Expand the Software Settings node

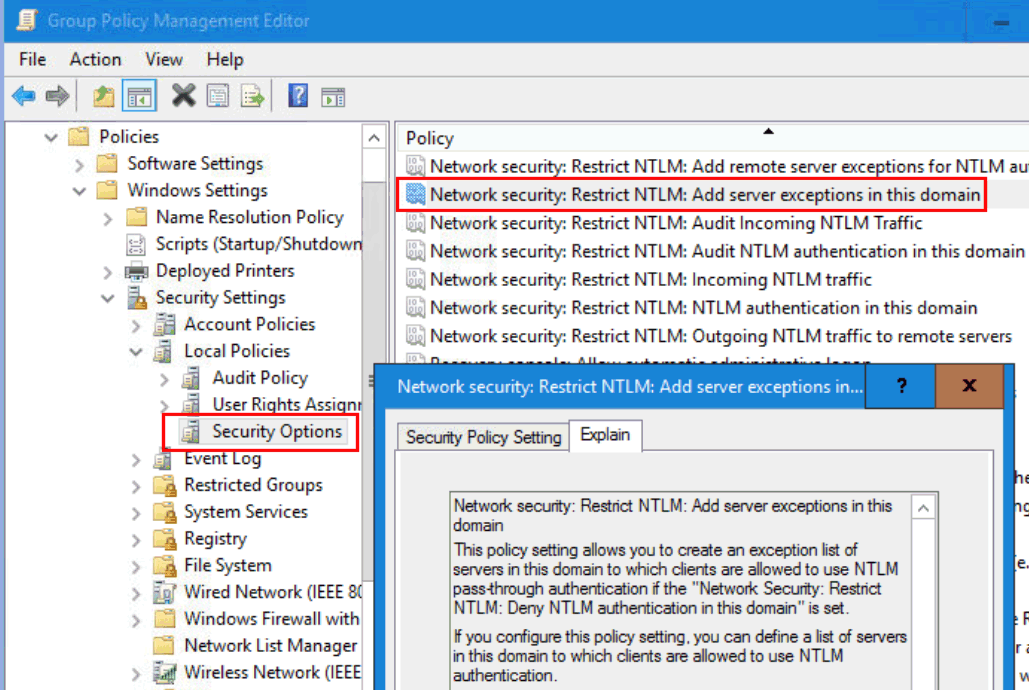(x=80, y=164)
